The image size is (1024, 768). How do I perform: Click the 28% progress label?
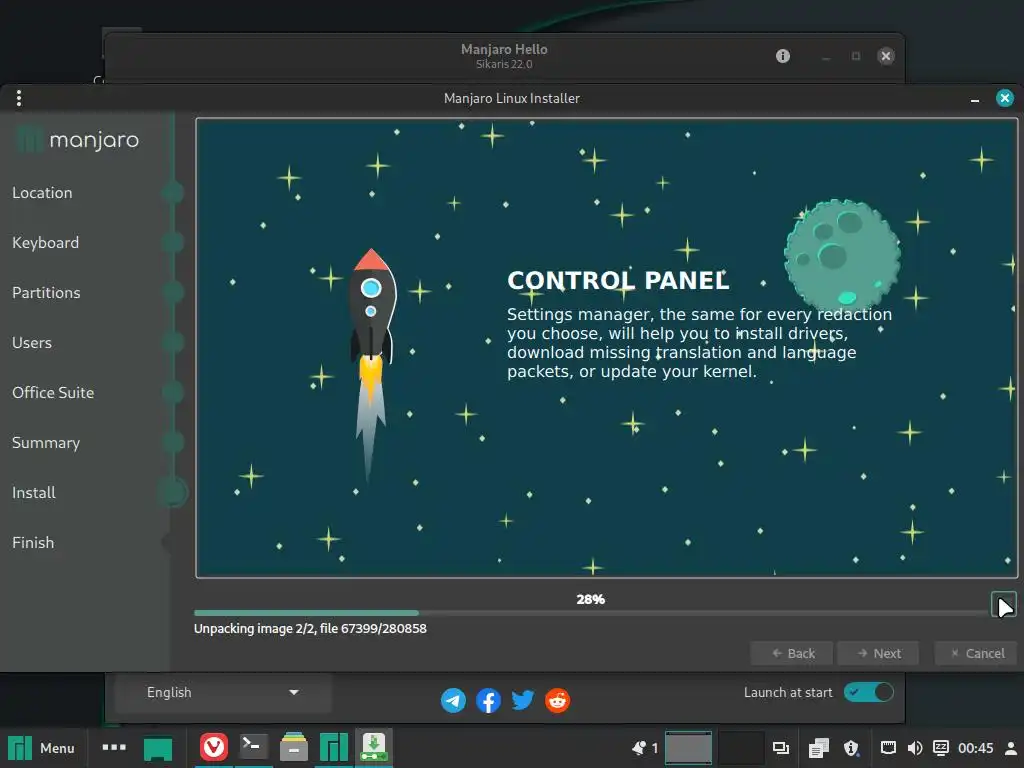pos(590,599)
